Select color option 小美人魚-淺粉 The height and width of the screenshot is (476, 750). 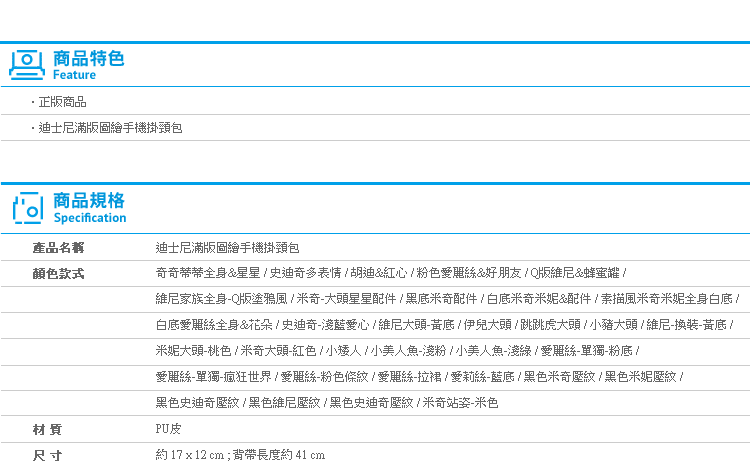pos(408,351)
